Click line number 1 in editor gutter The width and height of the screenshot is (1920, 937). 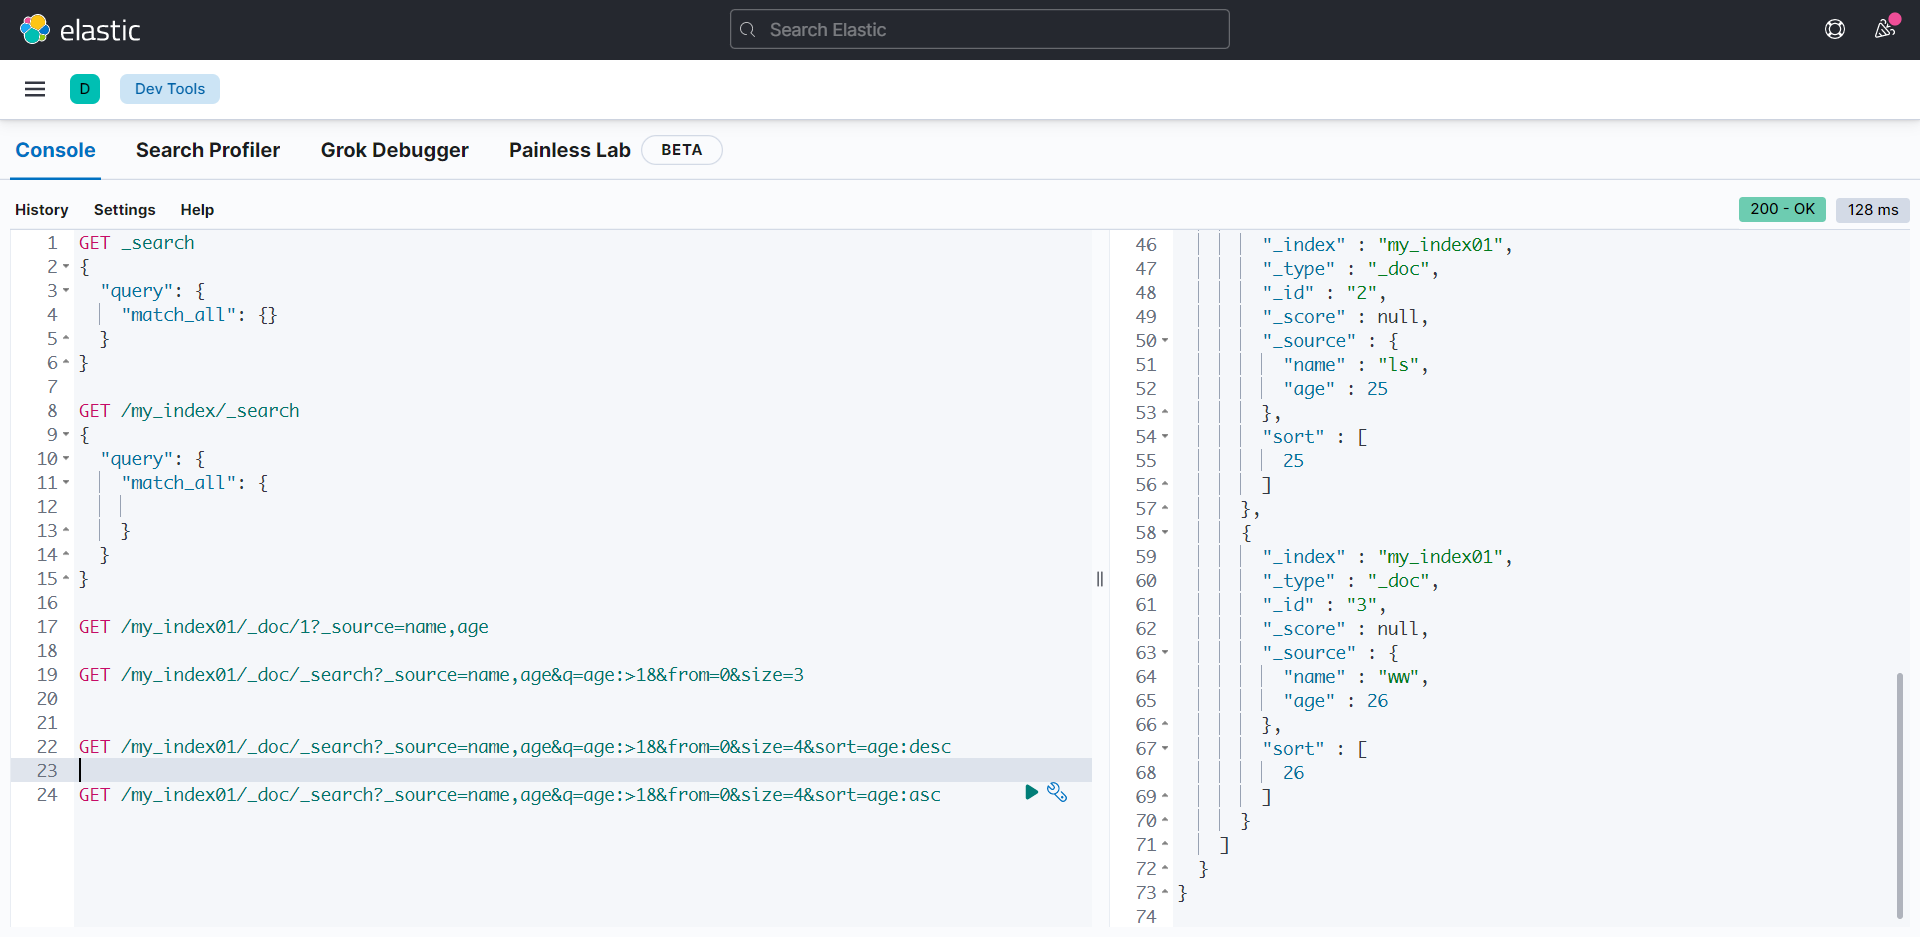tap(52, 243)
